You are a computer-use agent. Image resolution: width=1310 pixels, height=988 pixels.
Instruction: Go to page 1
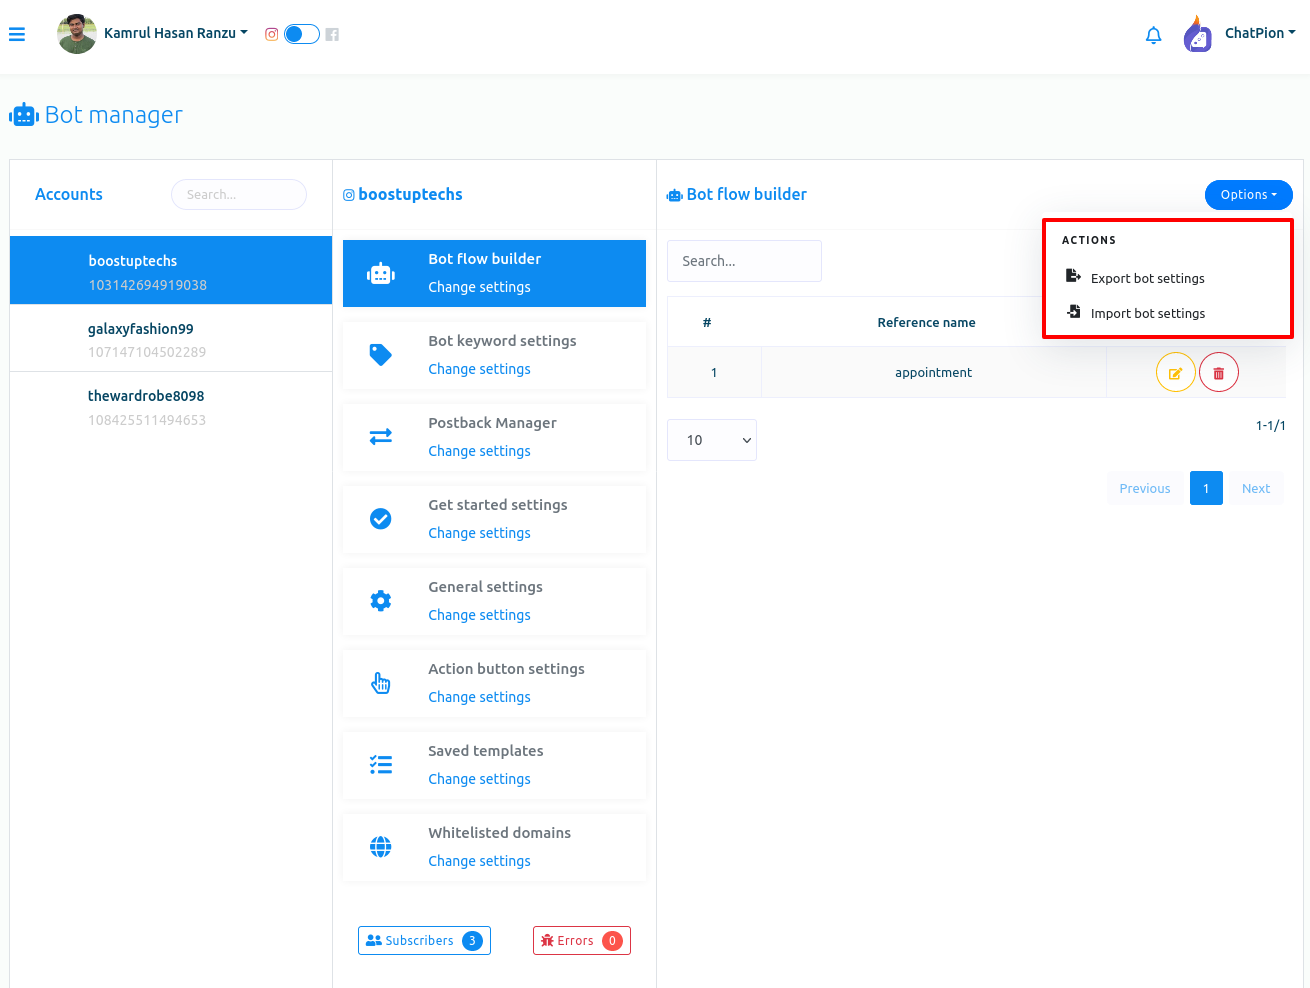[x=1206, y=488]
